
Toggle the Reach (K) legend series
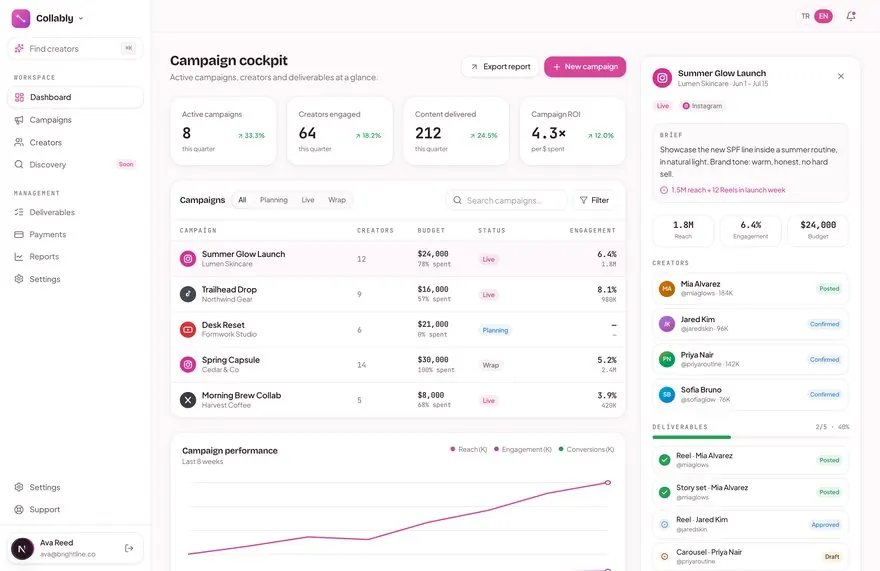coord(469,450)
